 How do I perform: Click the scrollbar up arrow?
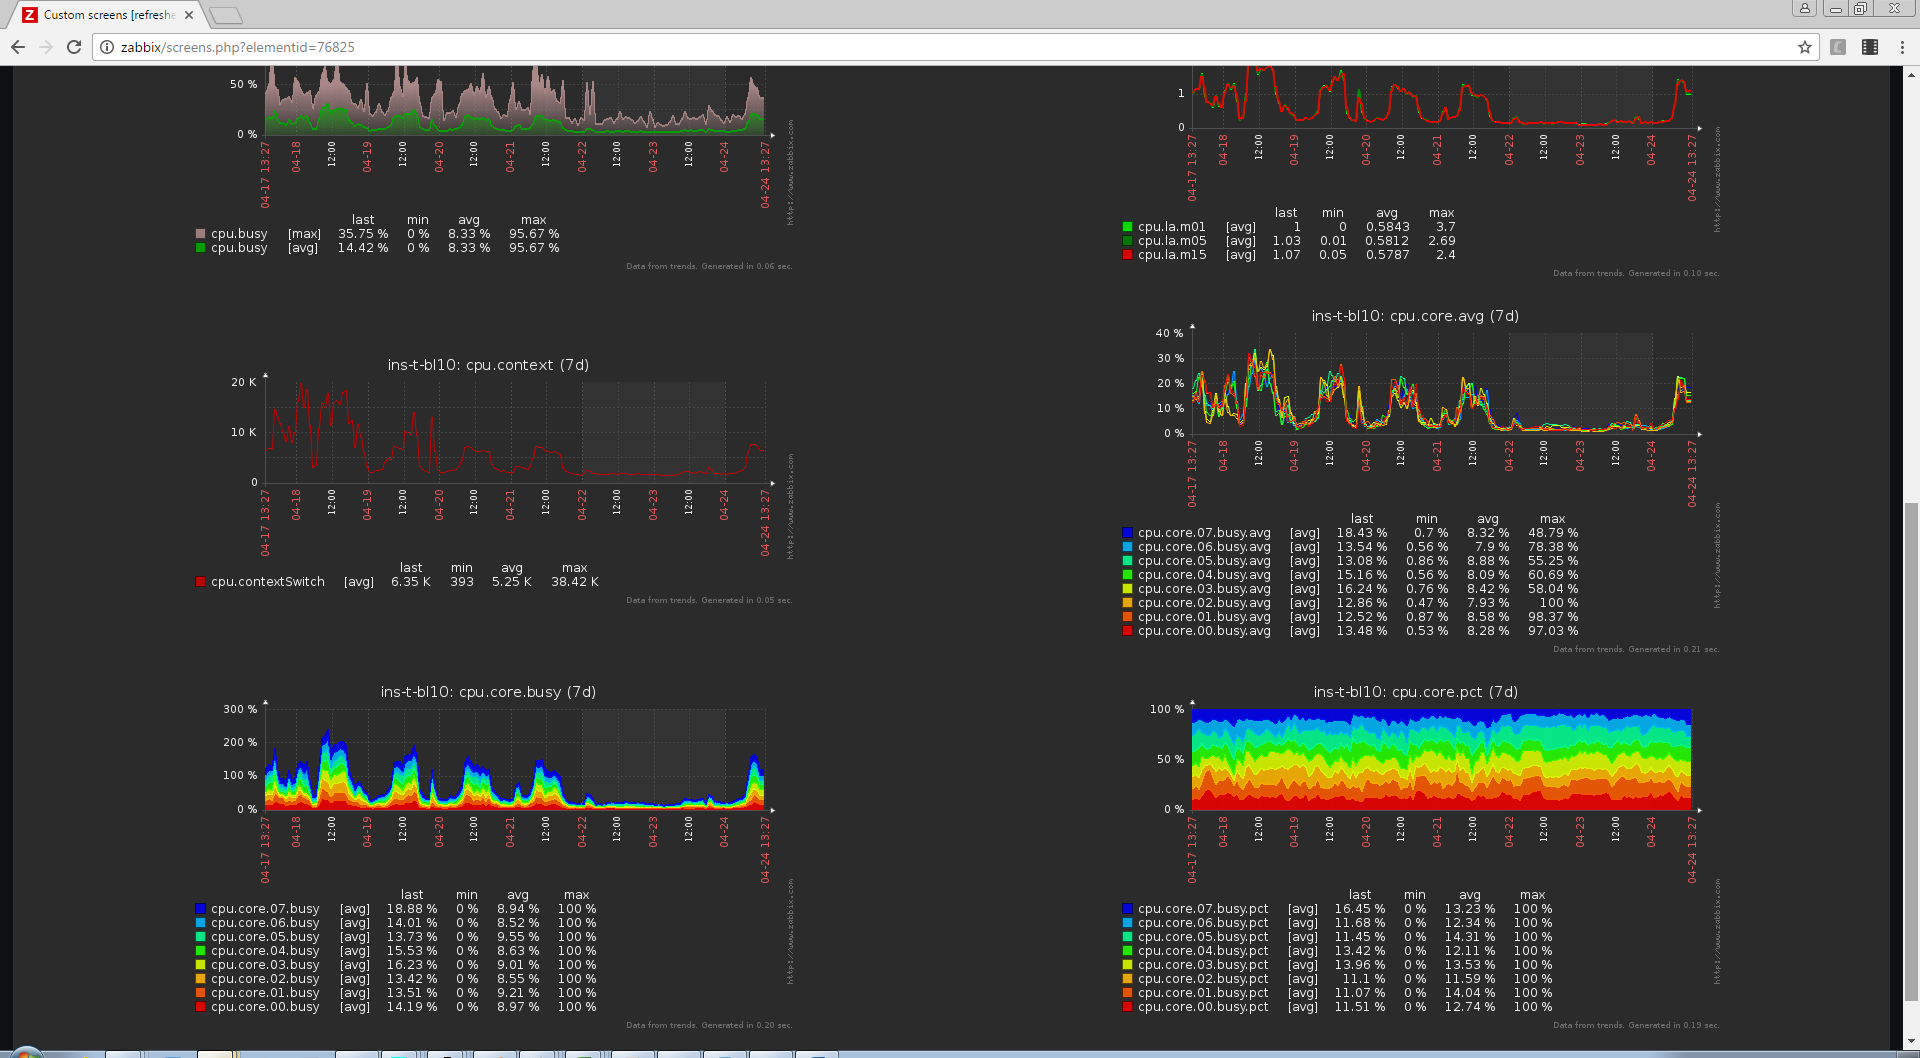click(x=1911, y=74)
